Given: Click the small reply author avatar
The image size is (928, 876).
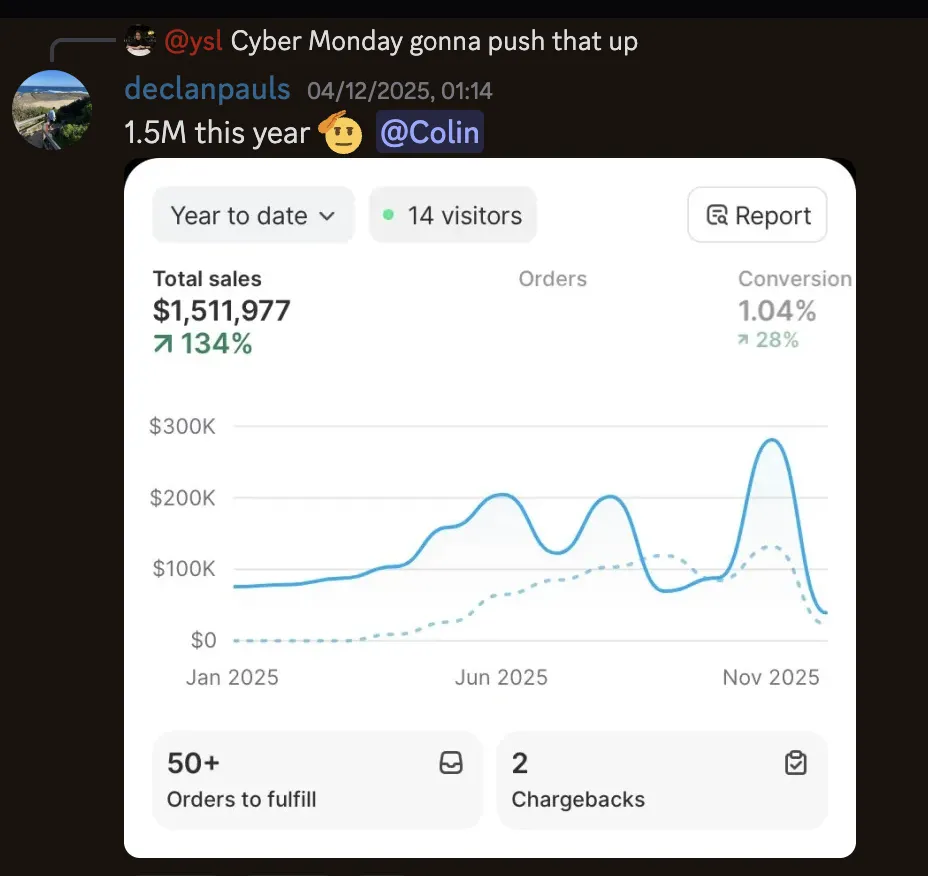Looking at the screenshot, I should pyautogui.click(x=140, y=41).
